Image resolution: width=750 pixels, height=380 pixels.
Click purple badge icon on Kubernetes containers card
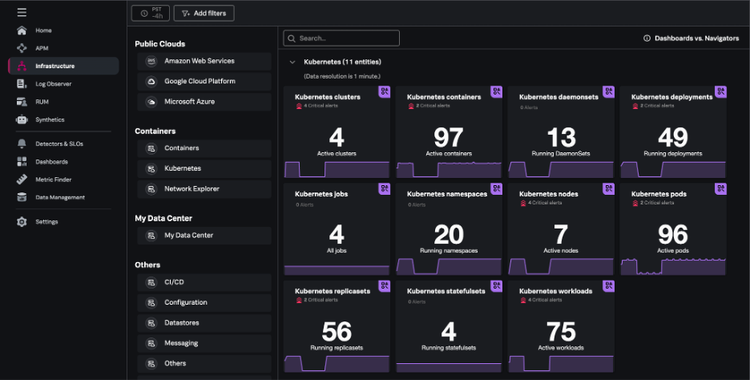tap(496, 92)
